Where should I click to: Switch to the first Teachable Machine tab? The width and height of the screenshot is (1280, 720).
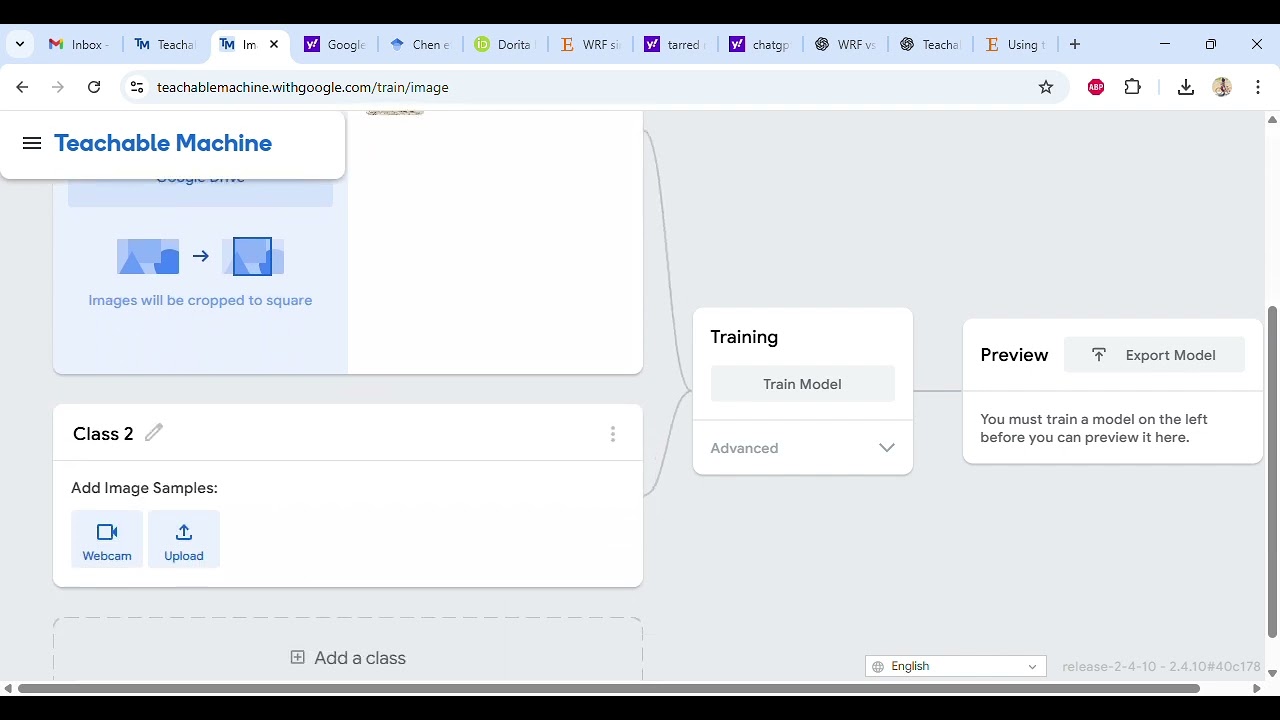[165, 44]
